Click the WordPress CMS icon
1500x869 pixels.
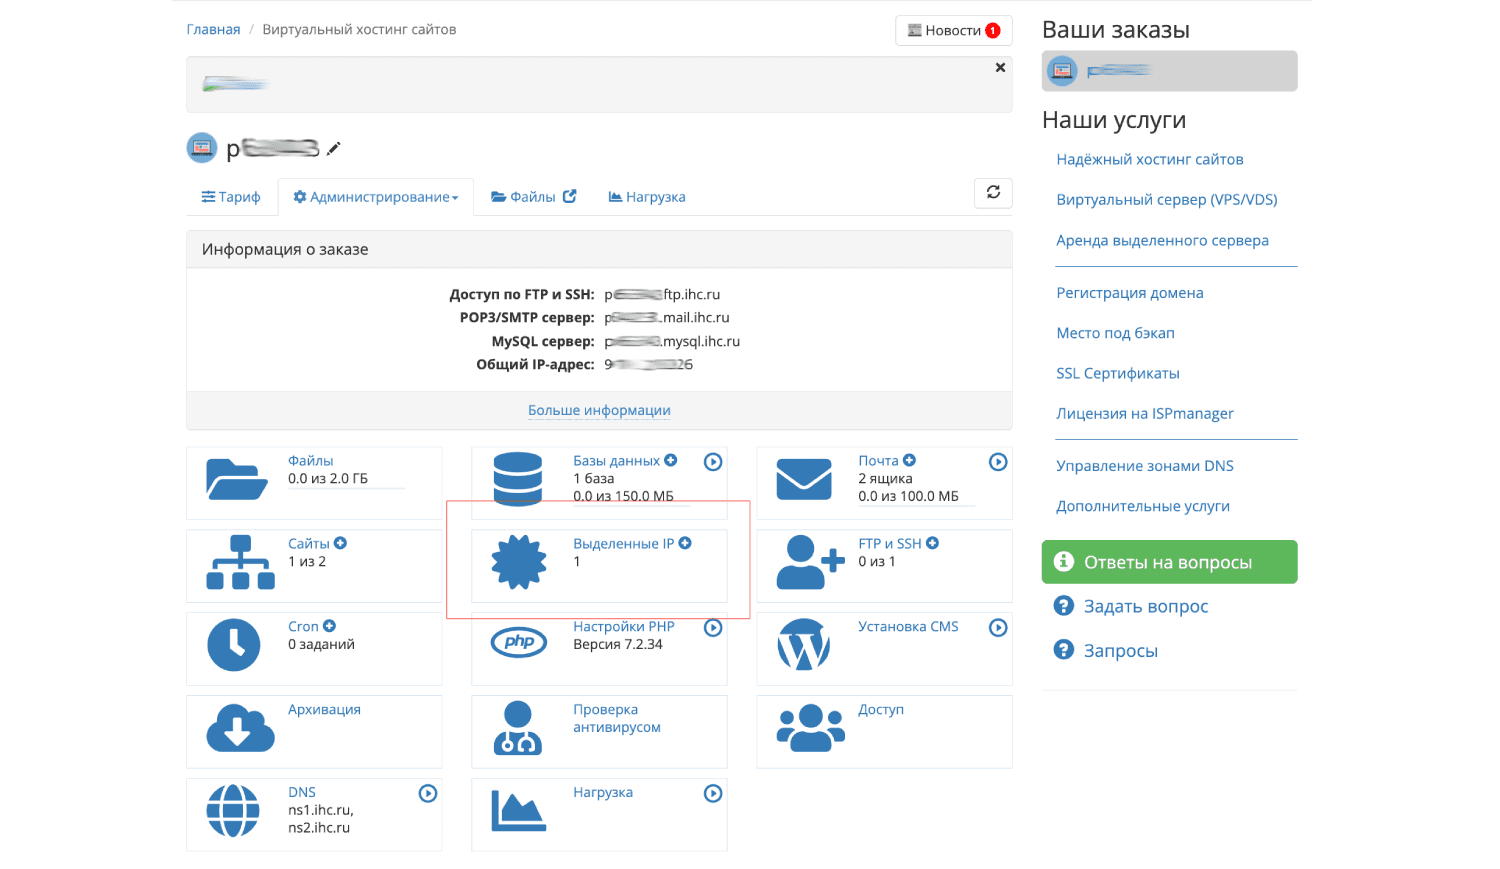click(x=804, y=645)
